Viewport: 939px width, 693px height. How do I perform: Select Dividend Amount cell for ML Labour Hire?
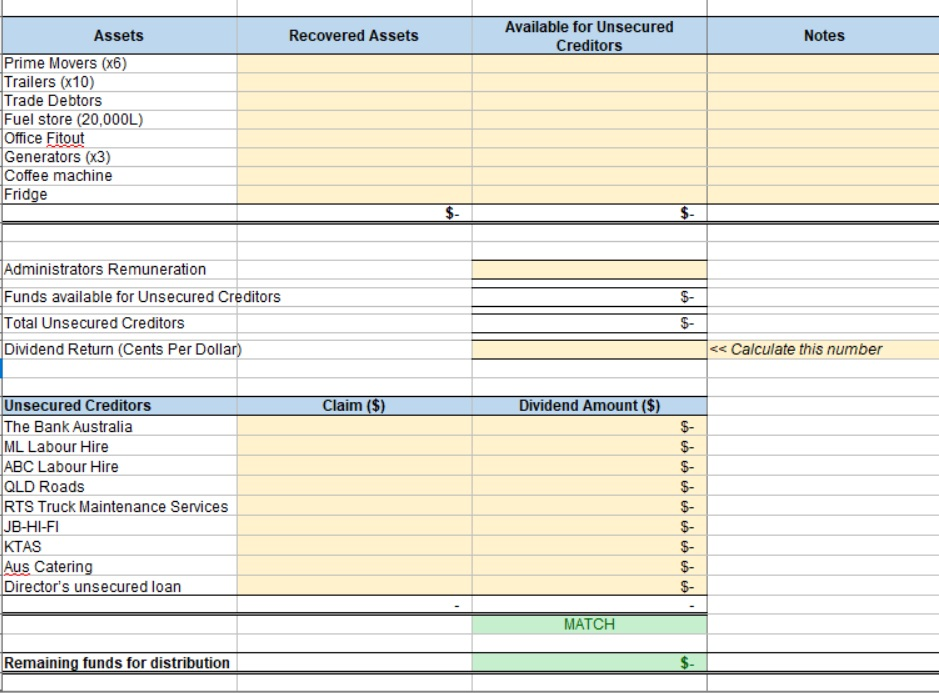tap(589, 447)
